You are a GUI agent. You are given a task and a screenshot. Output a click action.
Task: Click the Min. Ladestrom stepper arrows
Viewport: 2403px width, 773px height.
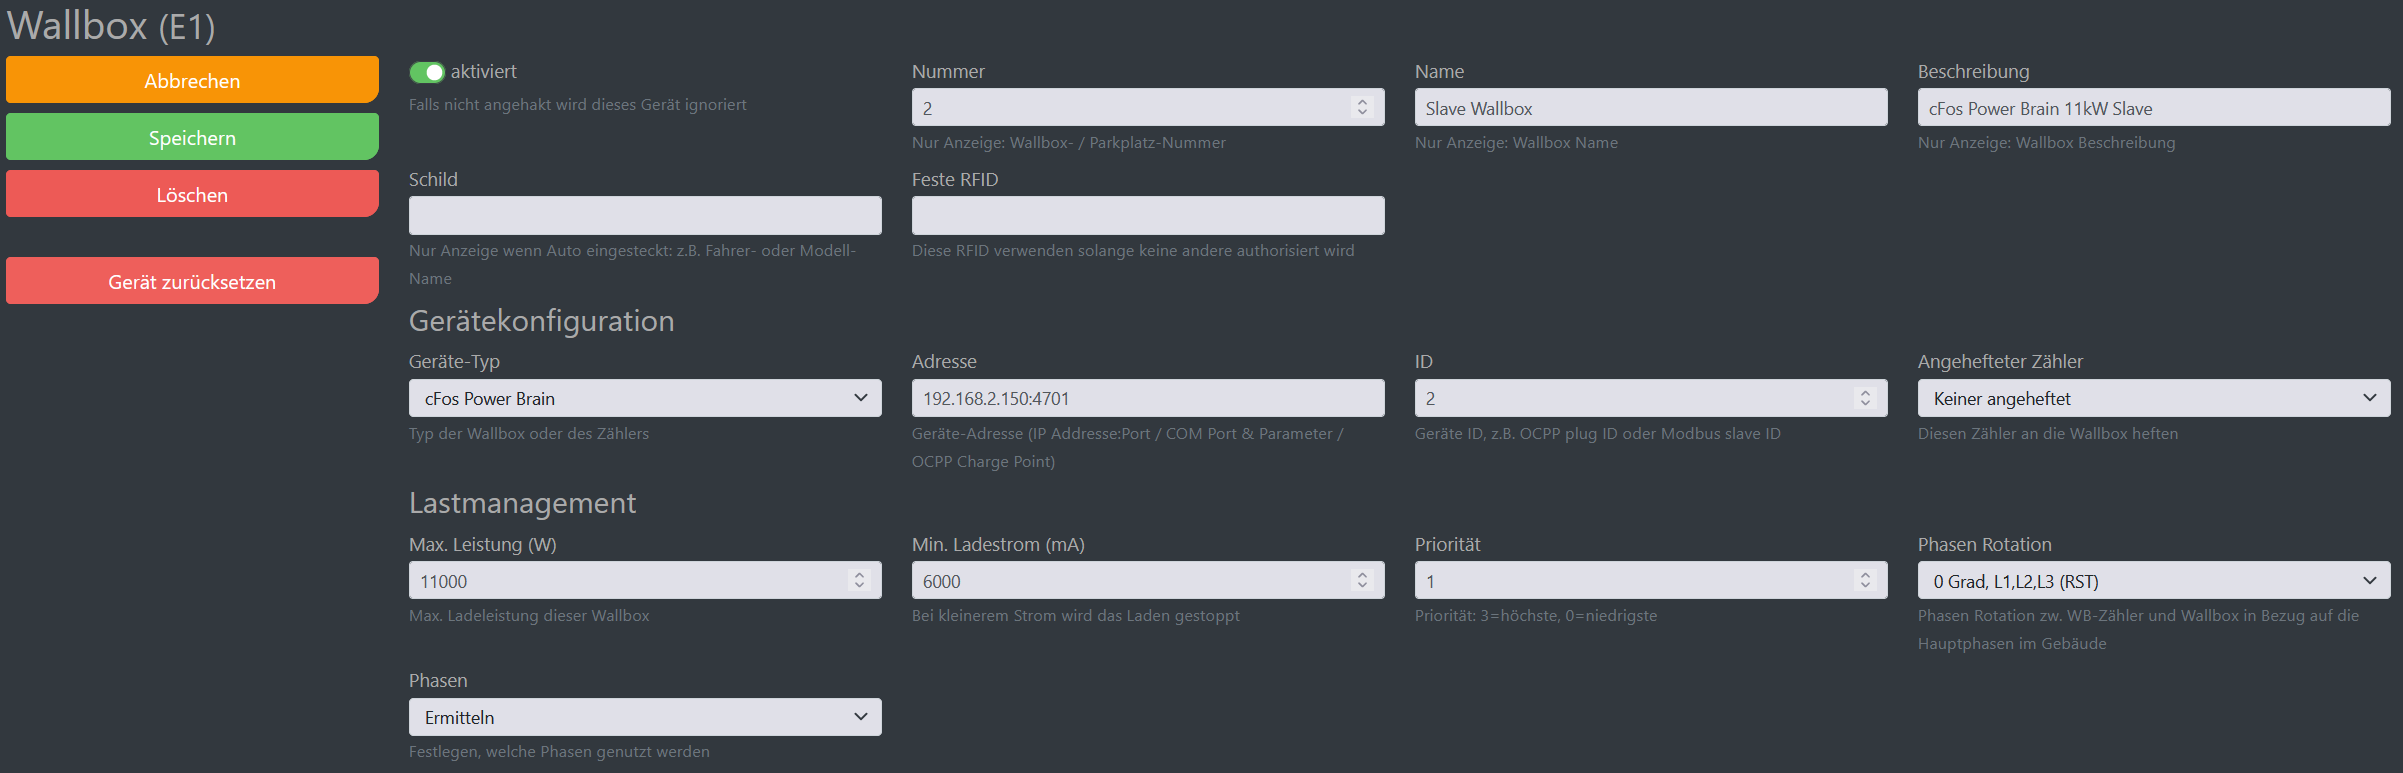click(1362, 580)
